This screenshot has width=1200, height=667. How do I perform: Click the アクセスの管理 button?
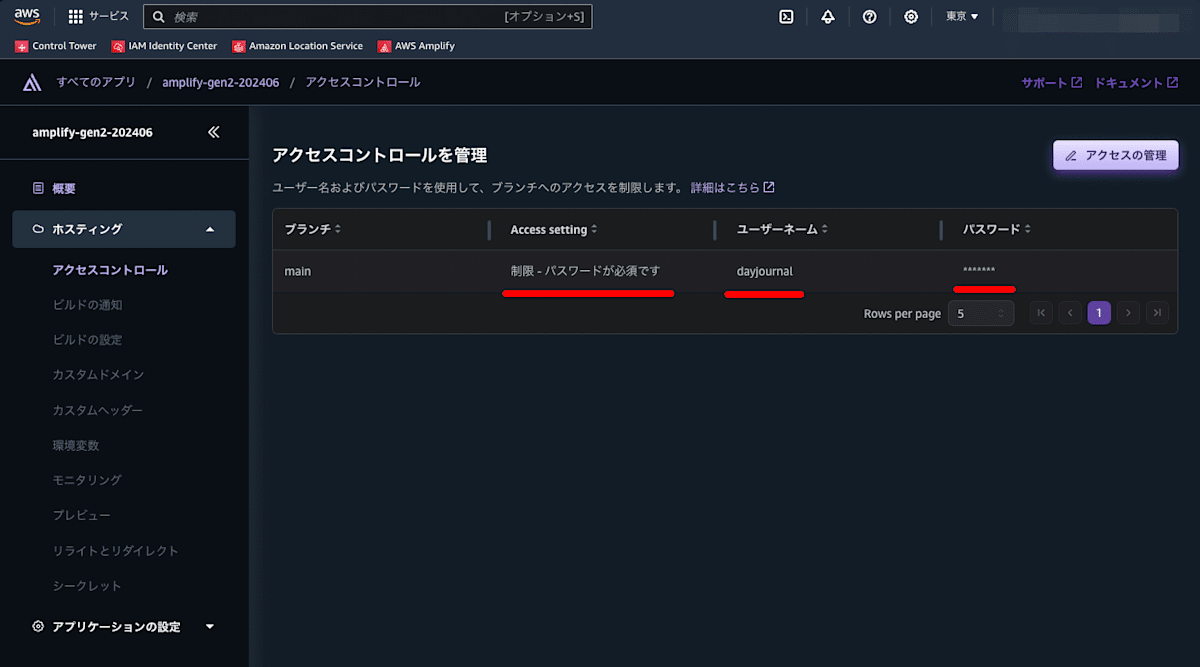1116,155
